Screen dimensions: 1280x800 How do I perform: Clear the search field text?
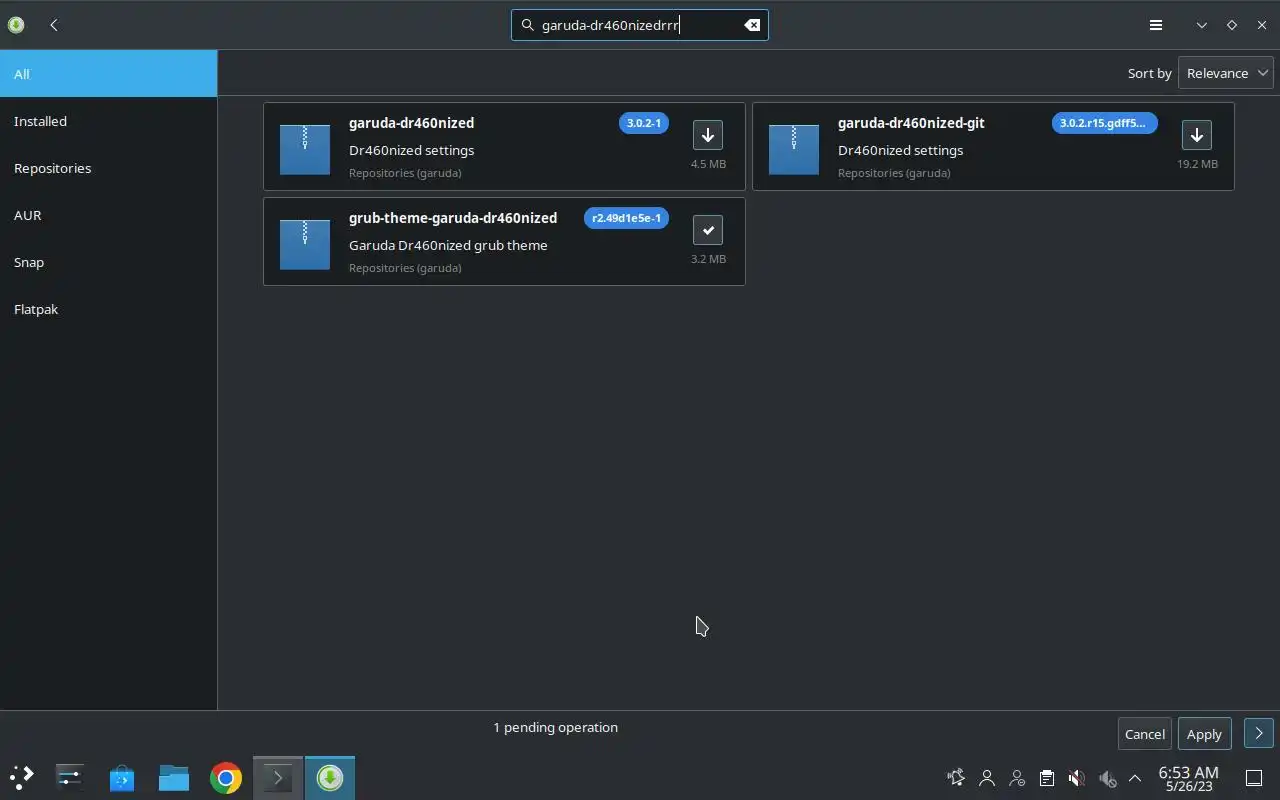pos(752,25)
